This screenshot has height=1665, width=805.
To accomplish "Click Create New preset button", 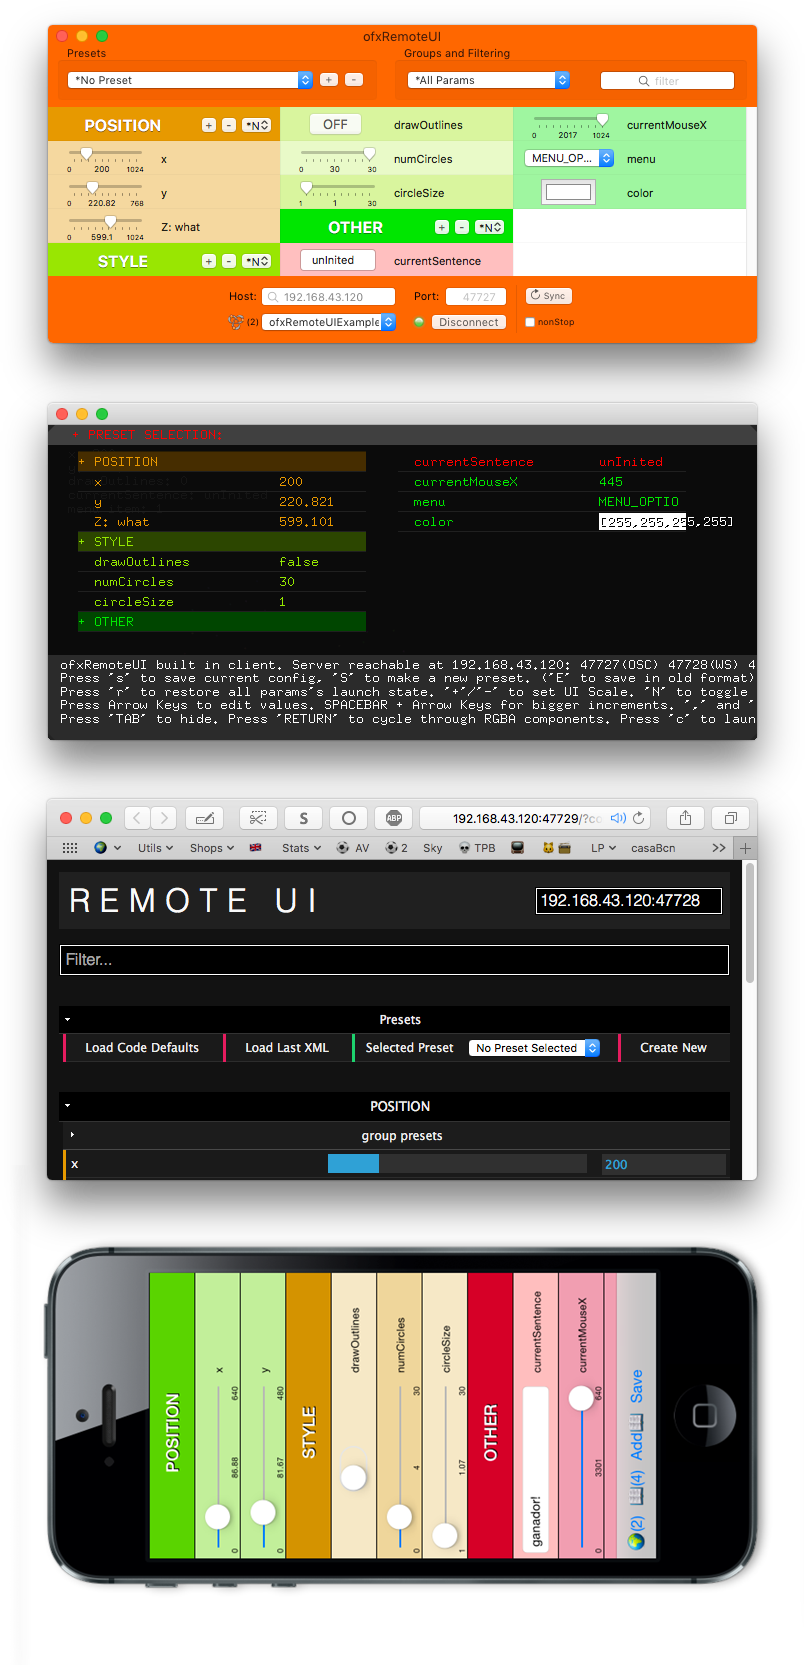I will [x=673, y=1048].
